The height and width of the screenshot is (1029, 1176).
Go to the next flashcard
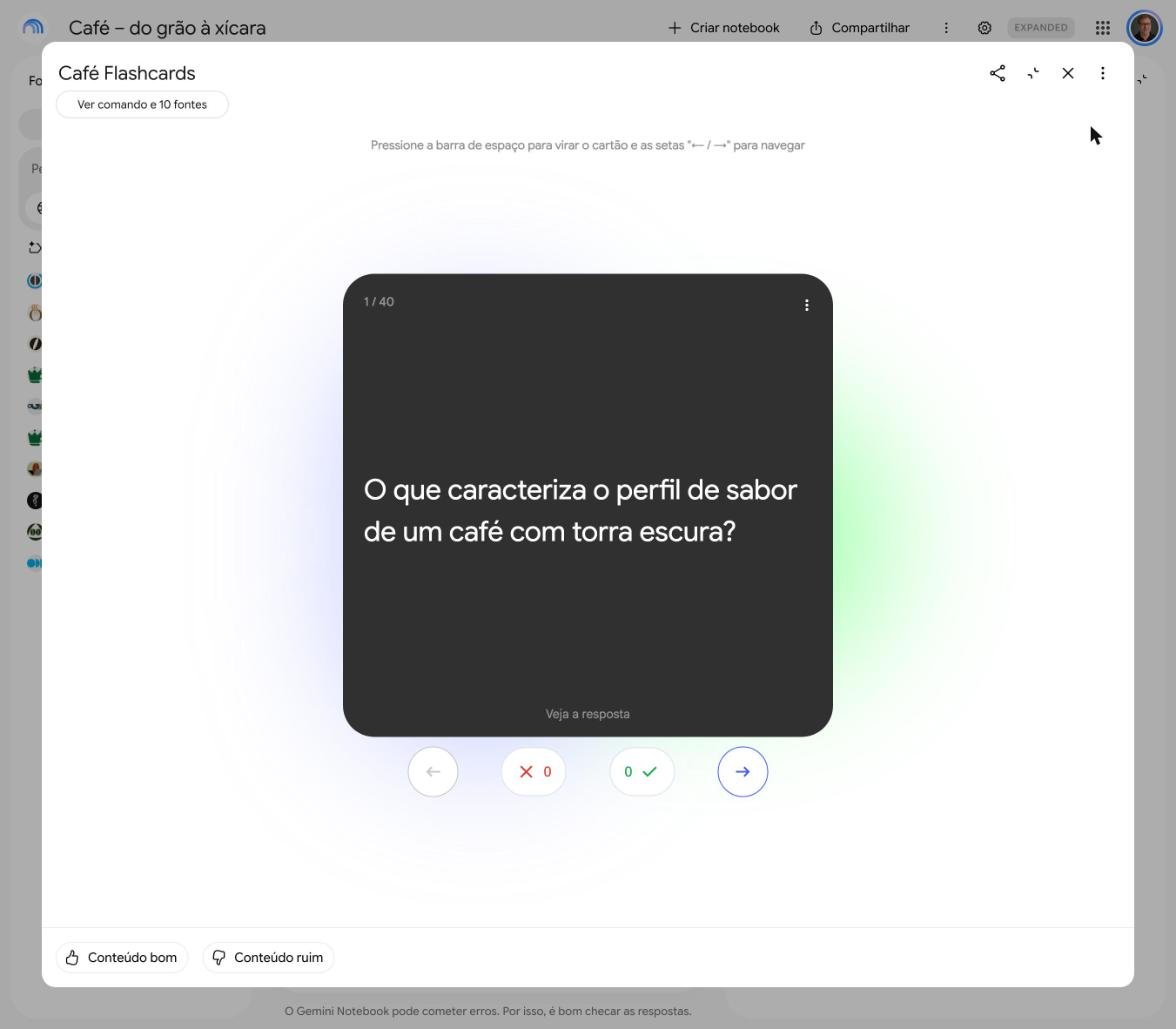pyautogui.click(x=742, y=772)
